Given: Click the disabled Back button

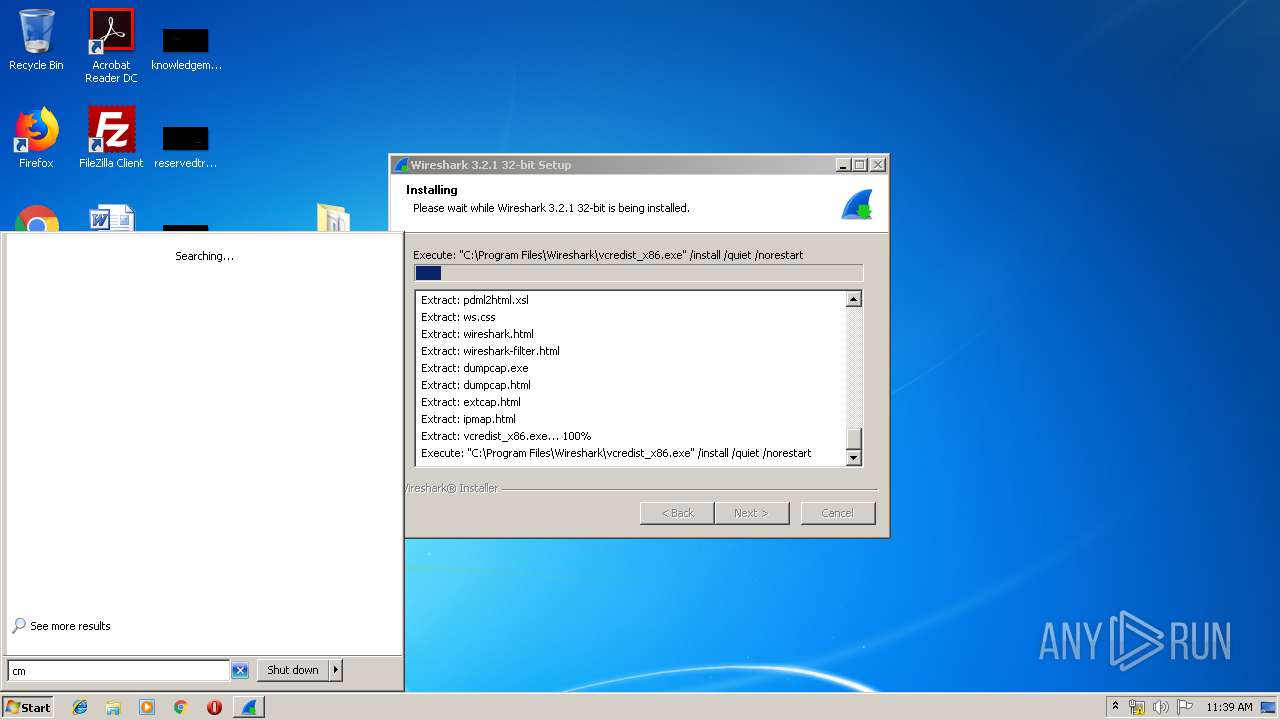Looking at the screenshot, I should (x=677, y=513).
